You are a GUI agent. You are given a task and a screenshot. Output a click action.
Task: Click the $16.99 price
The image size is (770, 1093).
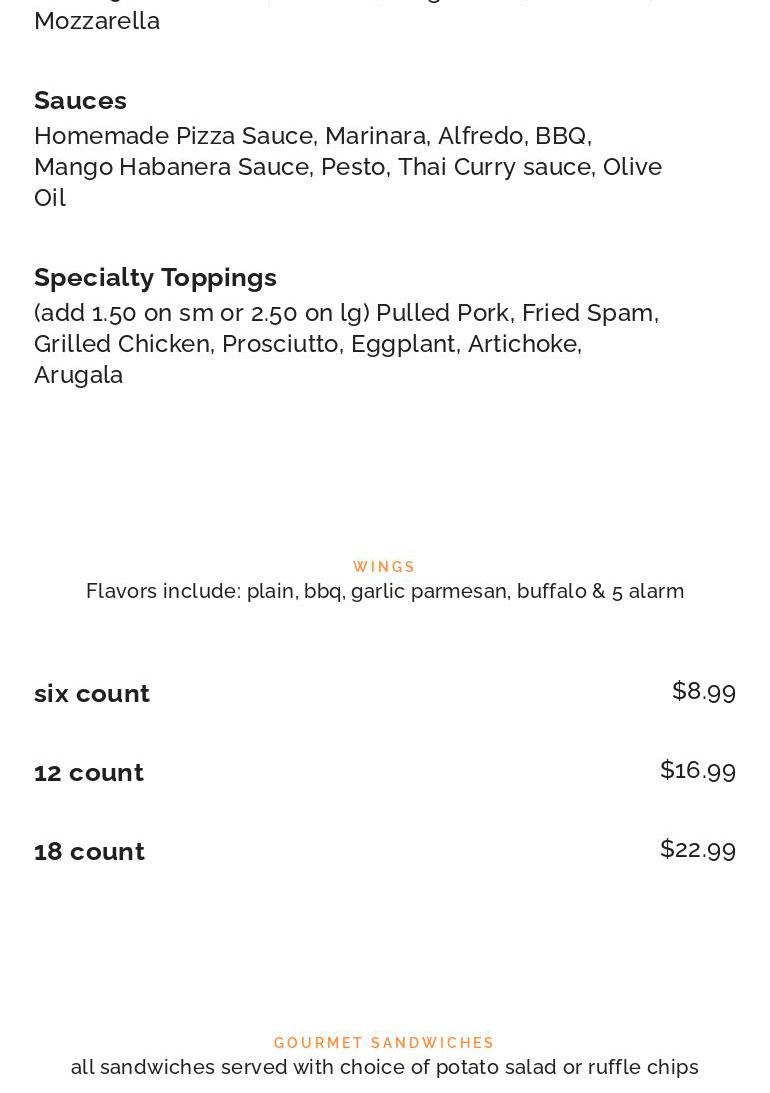(698, 770)
